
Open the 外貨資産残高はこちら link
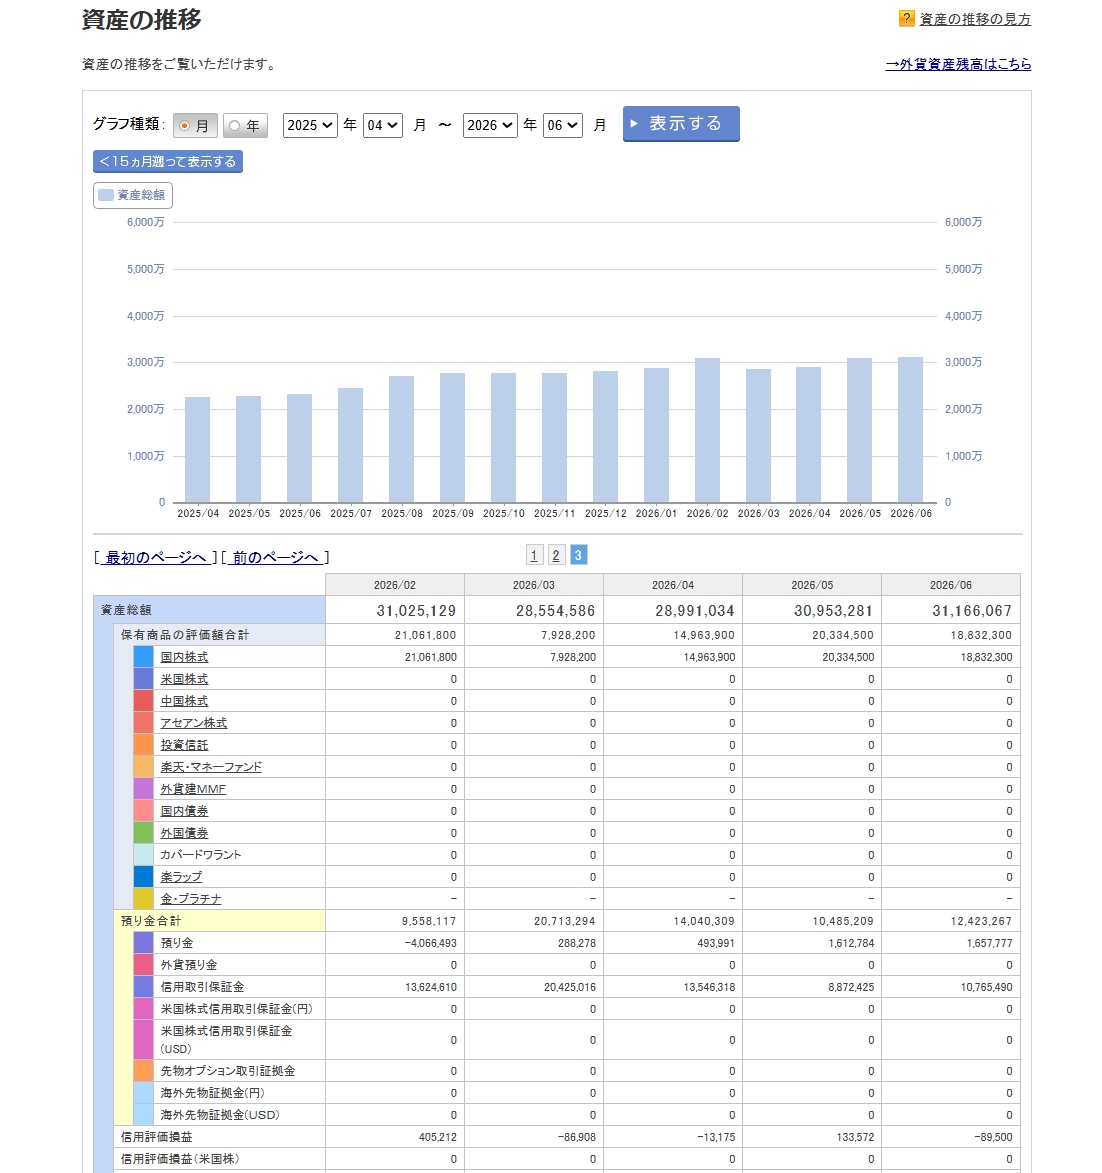coord(958,64)
